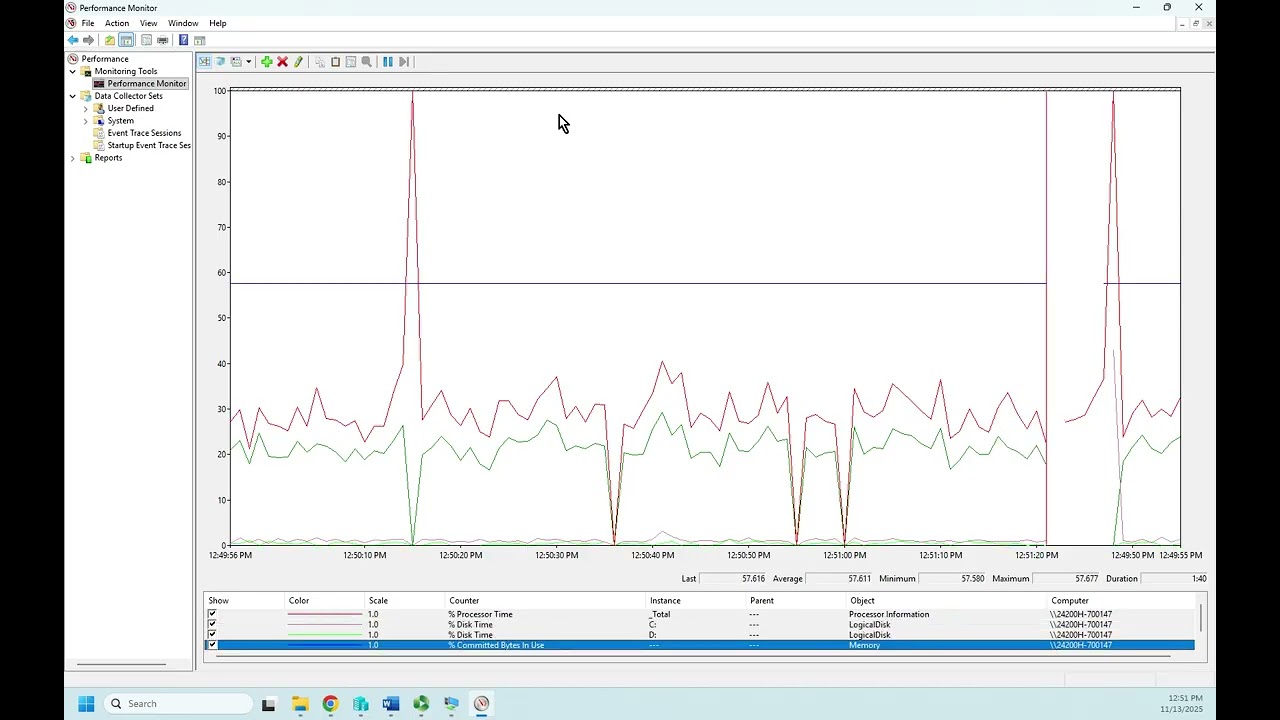Viewport: 1280px width, 720px height.
Task: Collapse Data Collector Sets node arrow
Action: [x=72, y=96]
